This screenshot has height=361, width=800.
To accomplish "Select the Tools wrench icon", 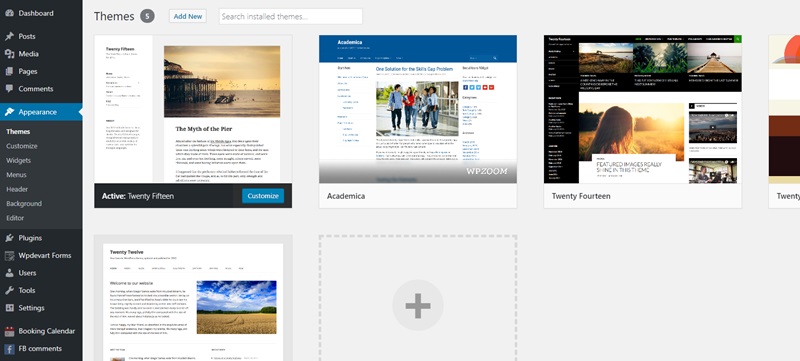I will (9, 290).
